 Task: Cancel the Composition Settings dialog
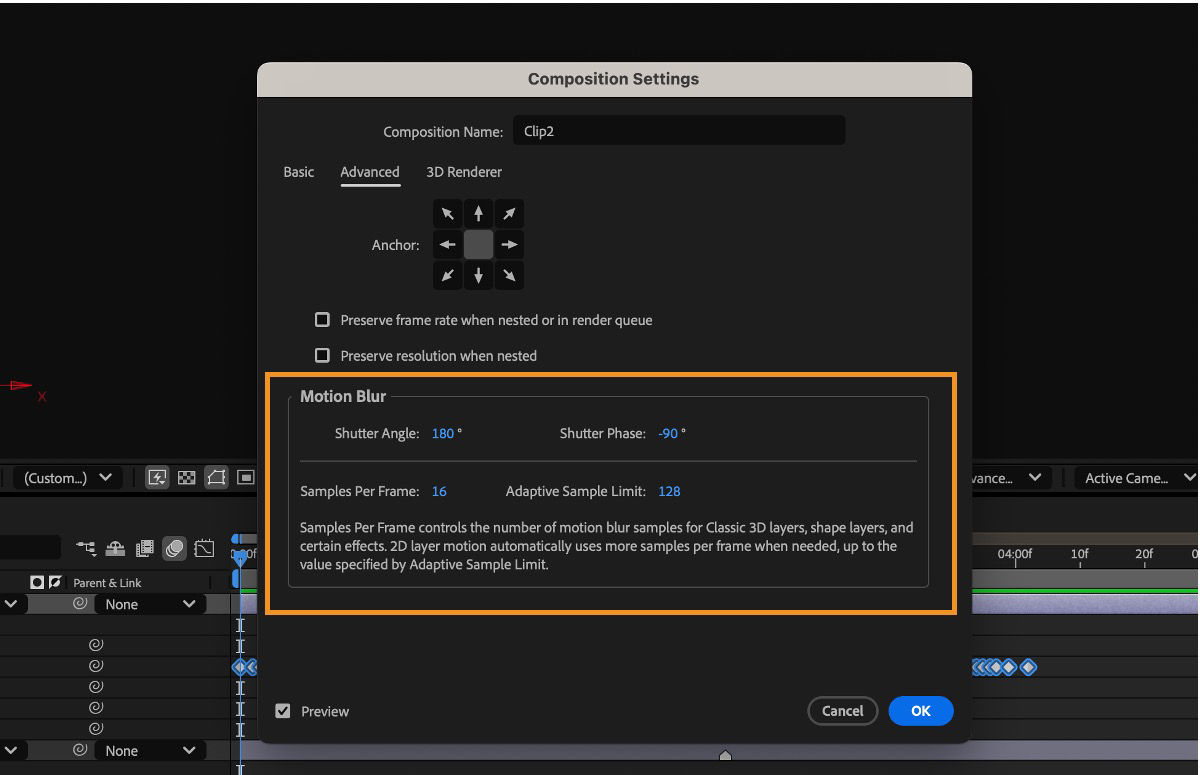coord(842,711)
